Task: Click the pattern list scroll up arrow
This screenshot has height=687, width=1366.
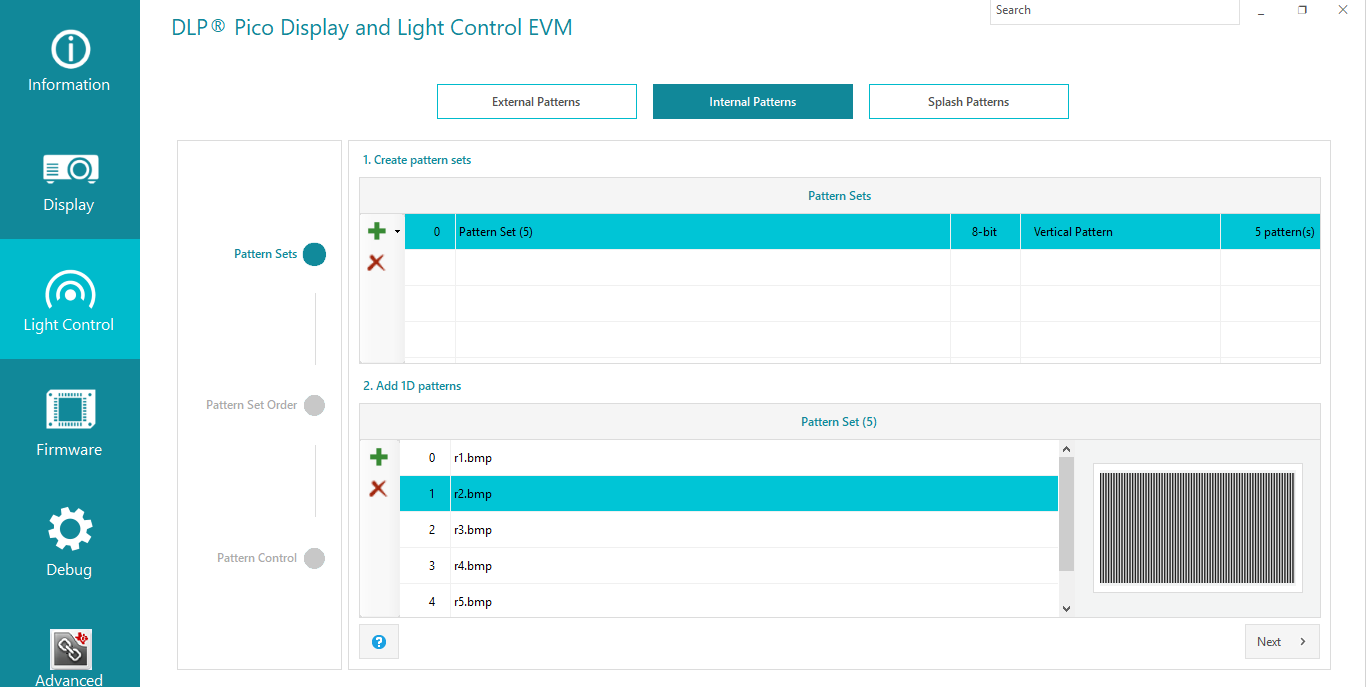Action: [1066, 449]
